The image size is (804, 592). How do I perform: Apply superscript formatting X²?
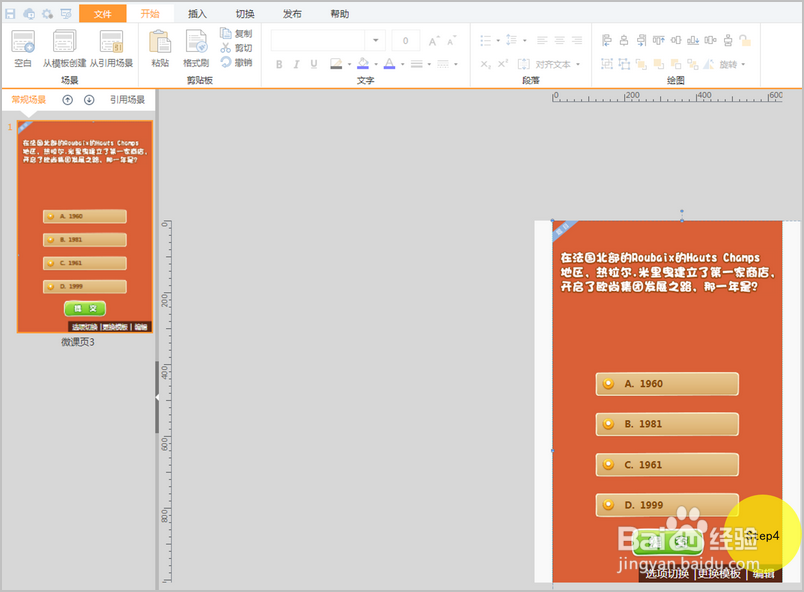click(x=503, y=64)
